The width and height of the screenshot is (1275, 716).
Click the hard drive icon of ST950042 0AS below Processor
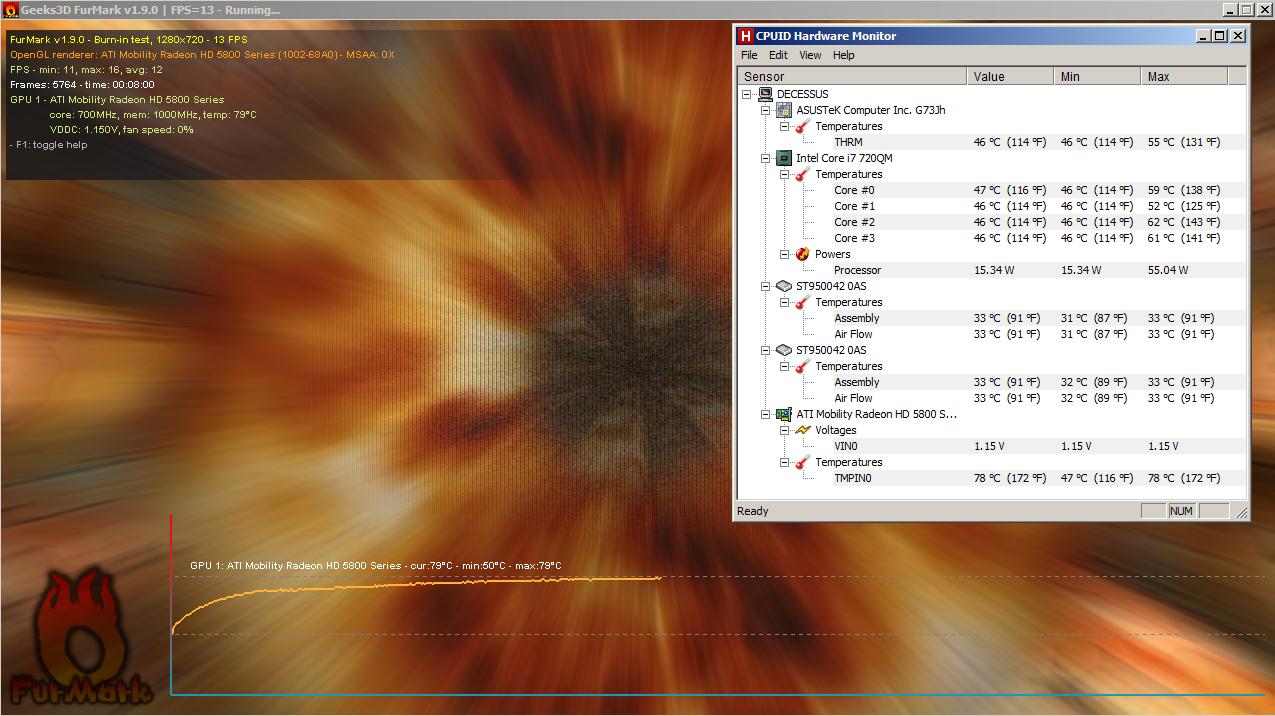pyautogui.click(x=785, y=286)
